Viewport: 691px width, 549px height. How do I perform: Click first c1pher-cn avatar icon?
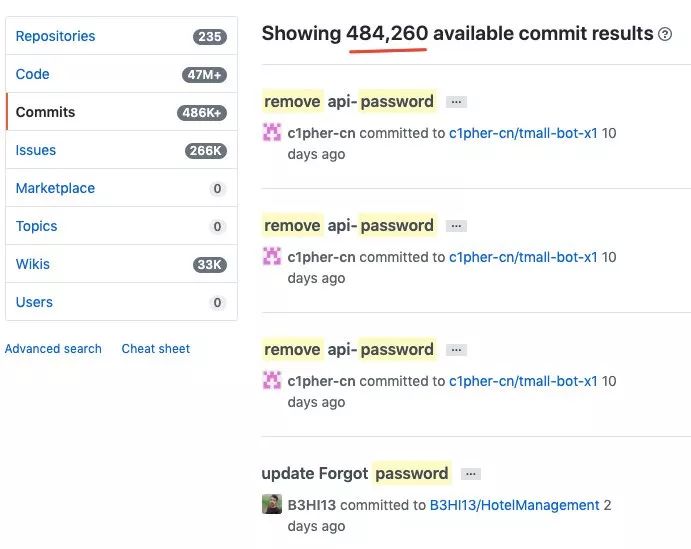pos(272,132)
